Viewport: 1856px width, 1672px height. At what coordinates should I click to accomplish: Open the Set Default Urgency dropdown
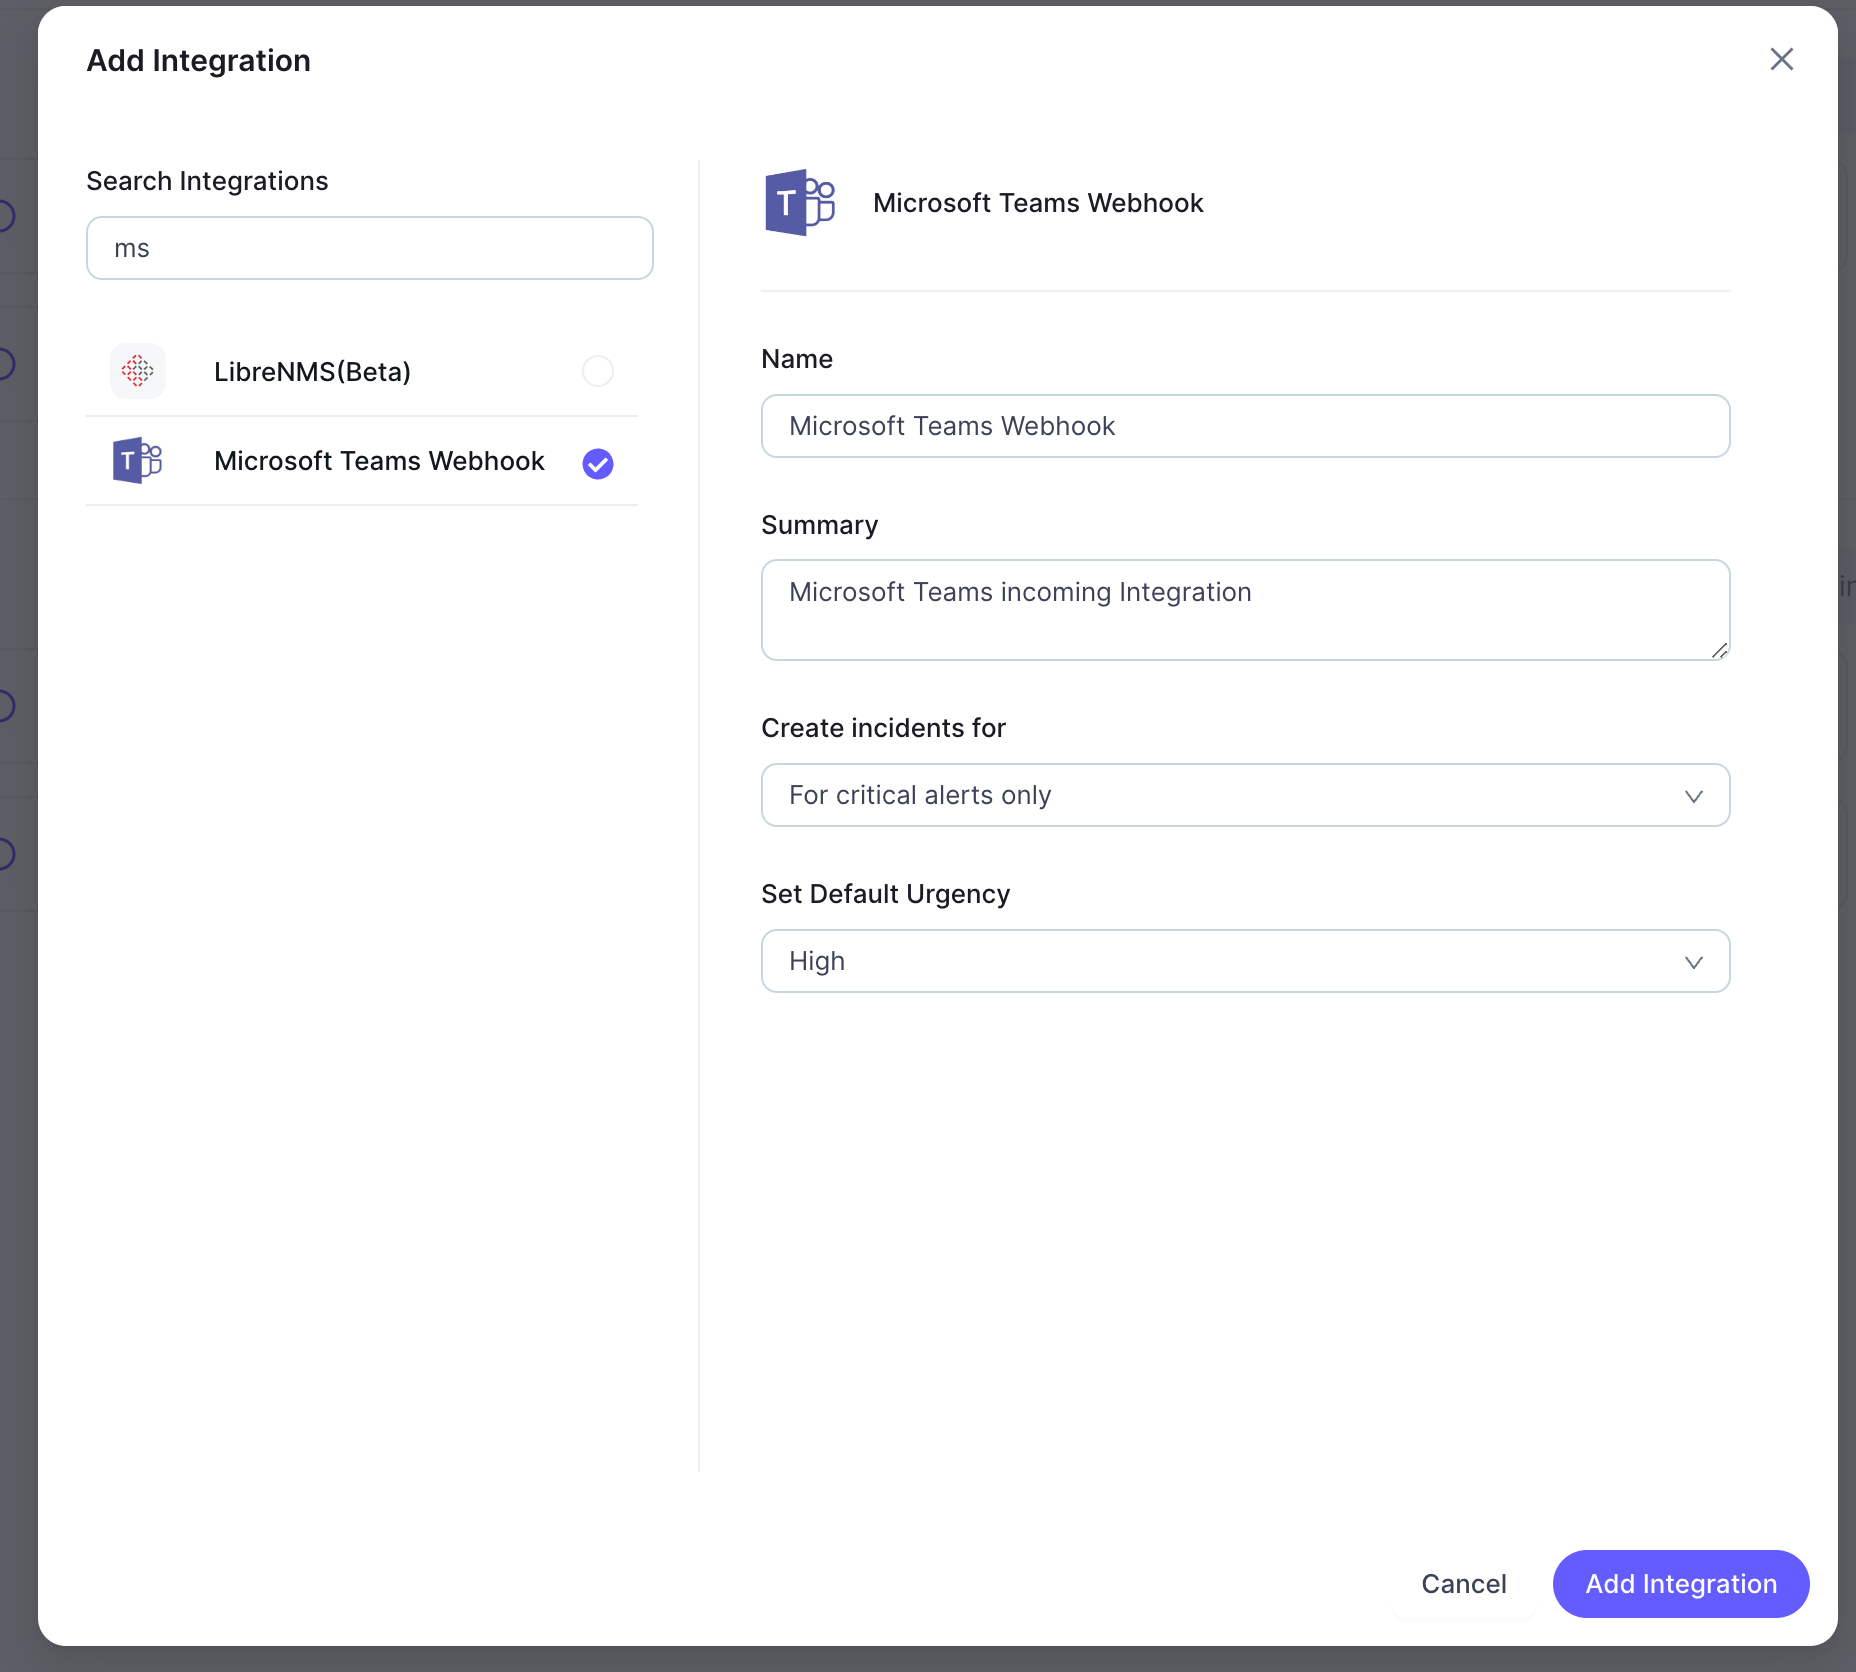tap(1245, 961)
